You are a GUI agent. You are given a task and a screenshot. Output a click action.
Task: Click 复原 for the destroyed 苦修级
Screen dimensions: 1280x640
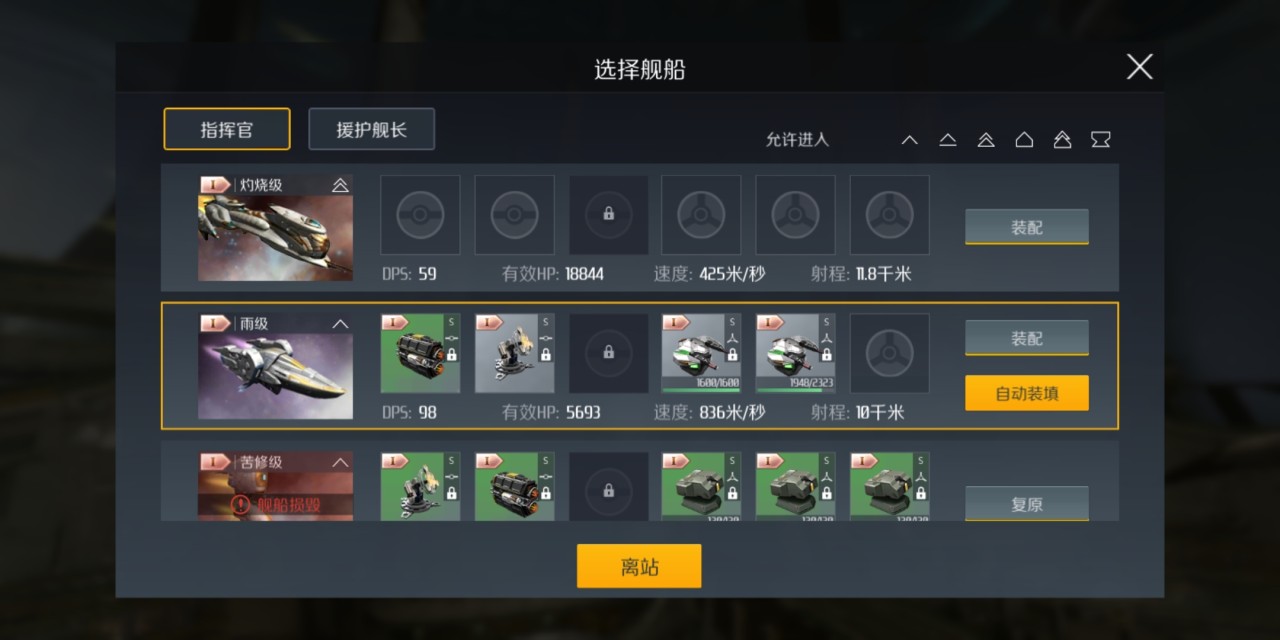[1027, 503]
